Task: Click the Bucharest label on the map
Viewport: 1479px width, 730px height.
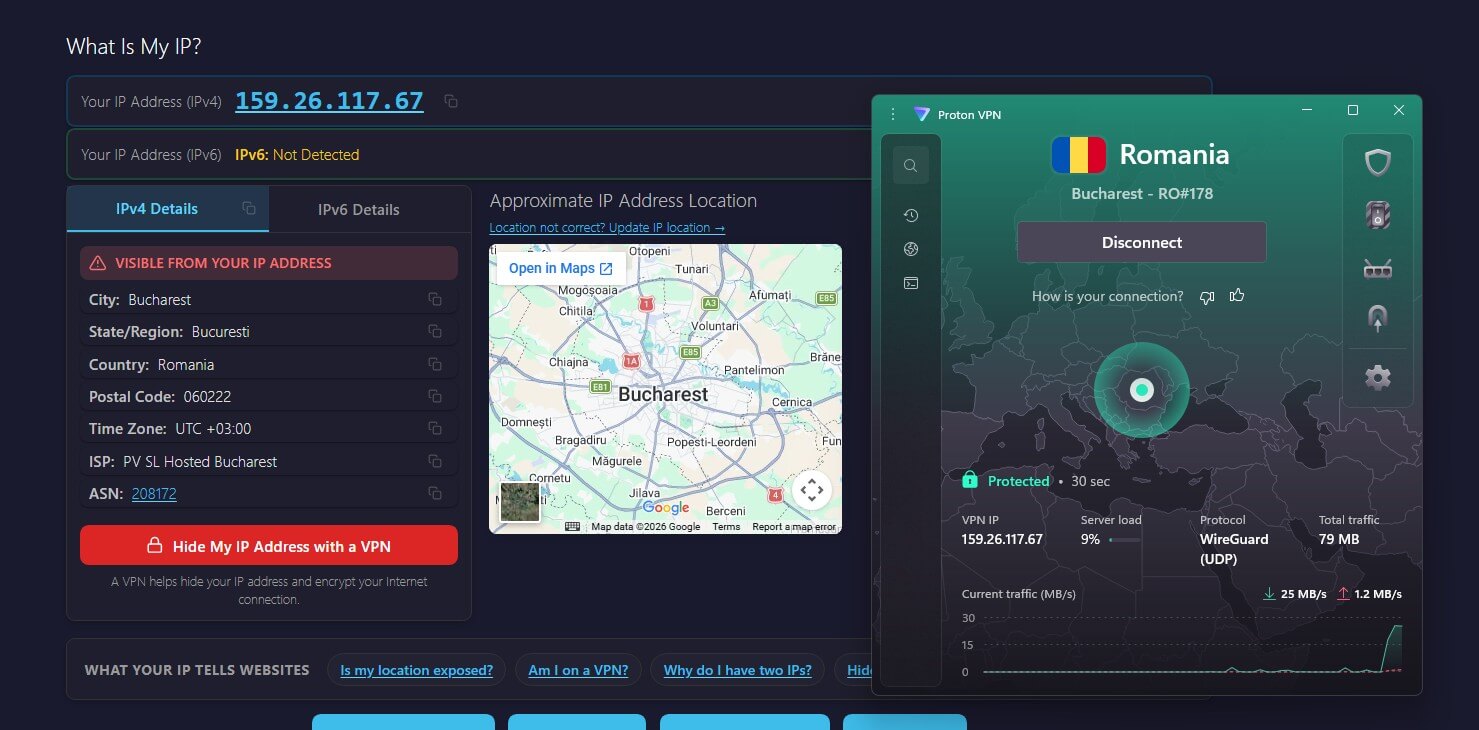Action: pos(663,394)
